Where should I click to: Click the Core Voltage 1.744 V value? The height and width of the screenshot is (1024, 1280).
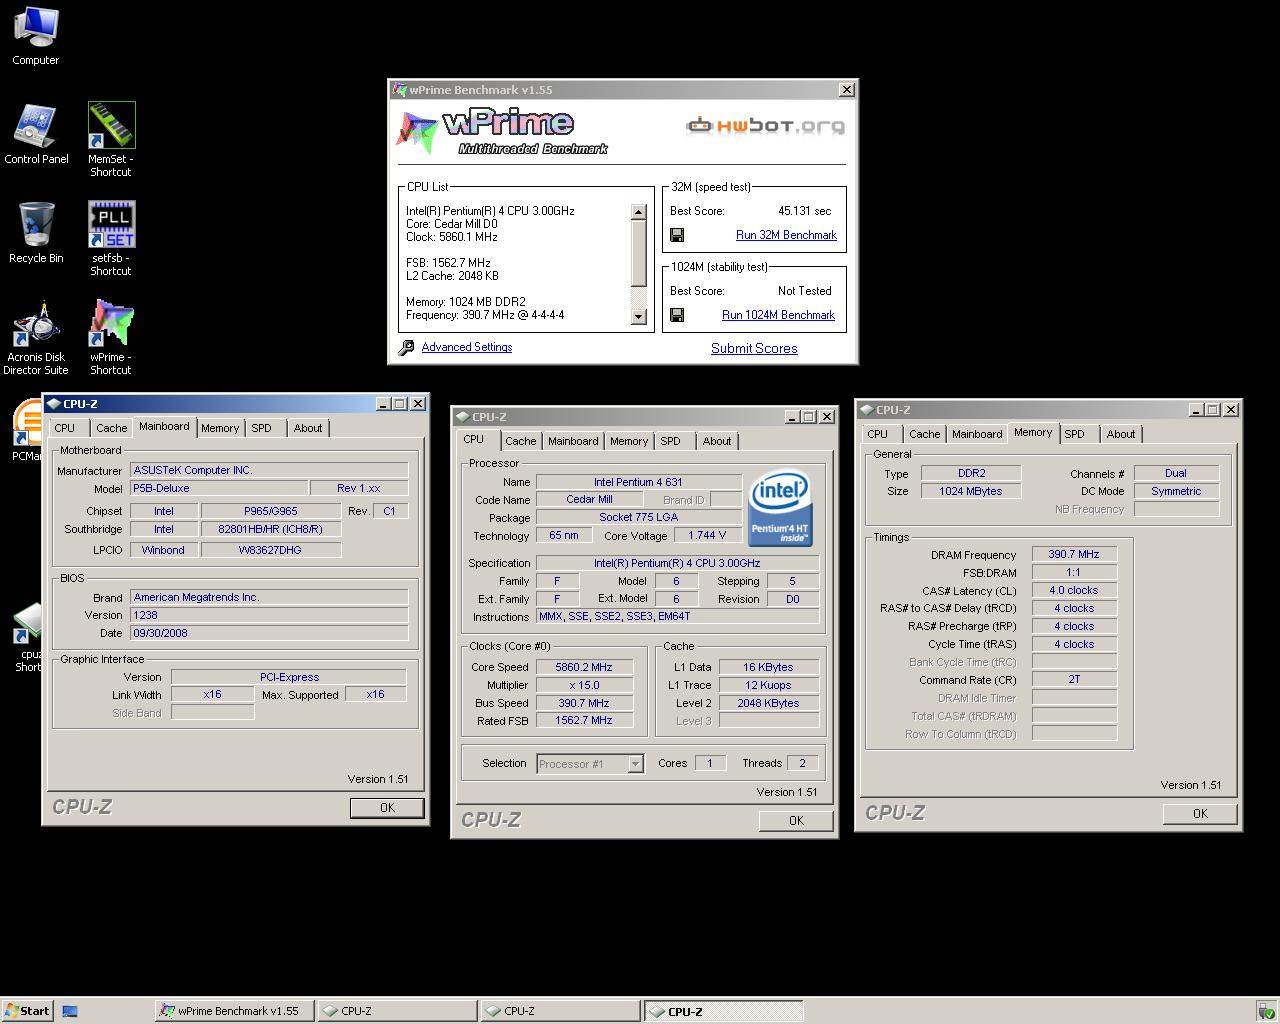707,535
